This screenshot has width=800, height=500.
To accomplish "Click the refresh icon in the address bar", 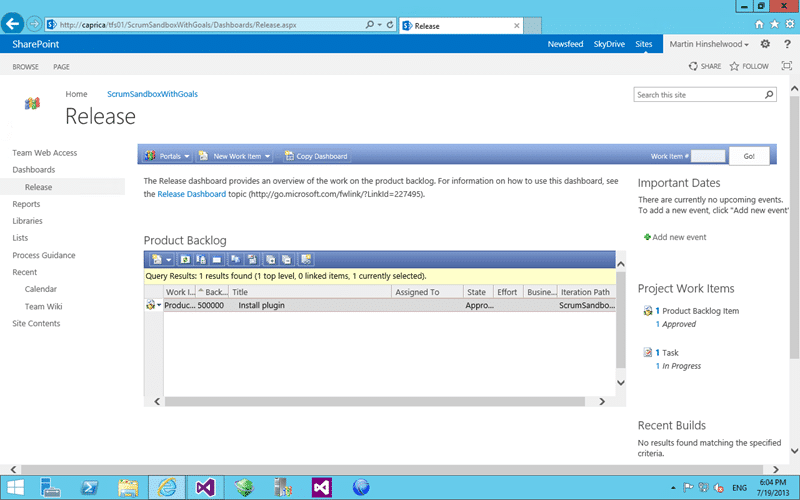I will 390,24.
